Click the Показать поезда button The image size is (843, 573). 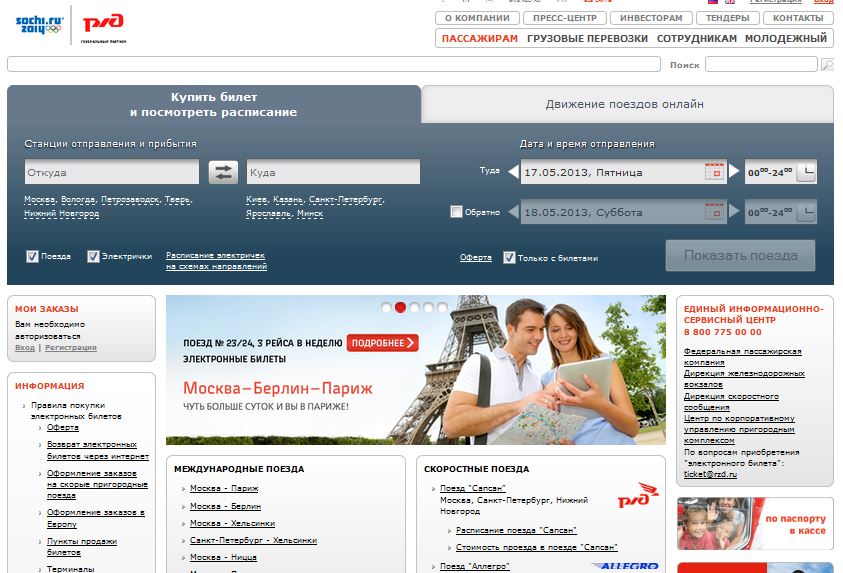(x=740, y=255)
